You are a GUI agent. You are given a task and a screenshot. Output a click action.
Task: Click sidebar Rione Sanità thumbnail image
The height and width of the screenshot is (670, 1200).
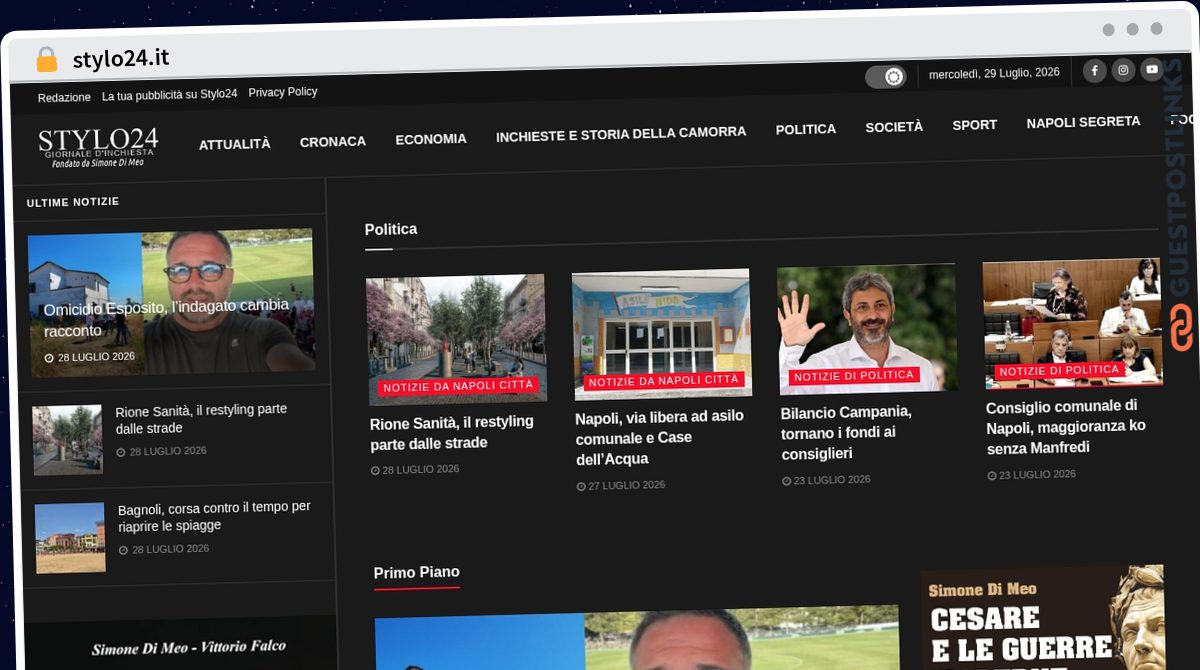point(68,439)
